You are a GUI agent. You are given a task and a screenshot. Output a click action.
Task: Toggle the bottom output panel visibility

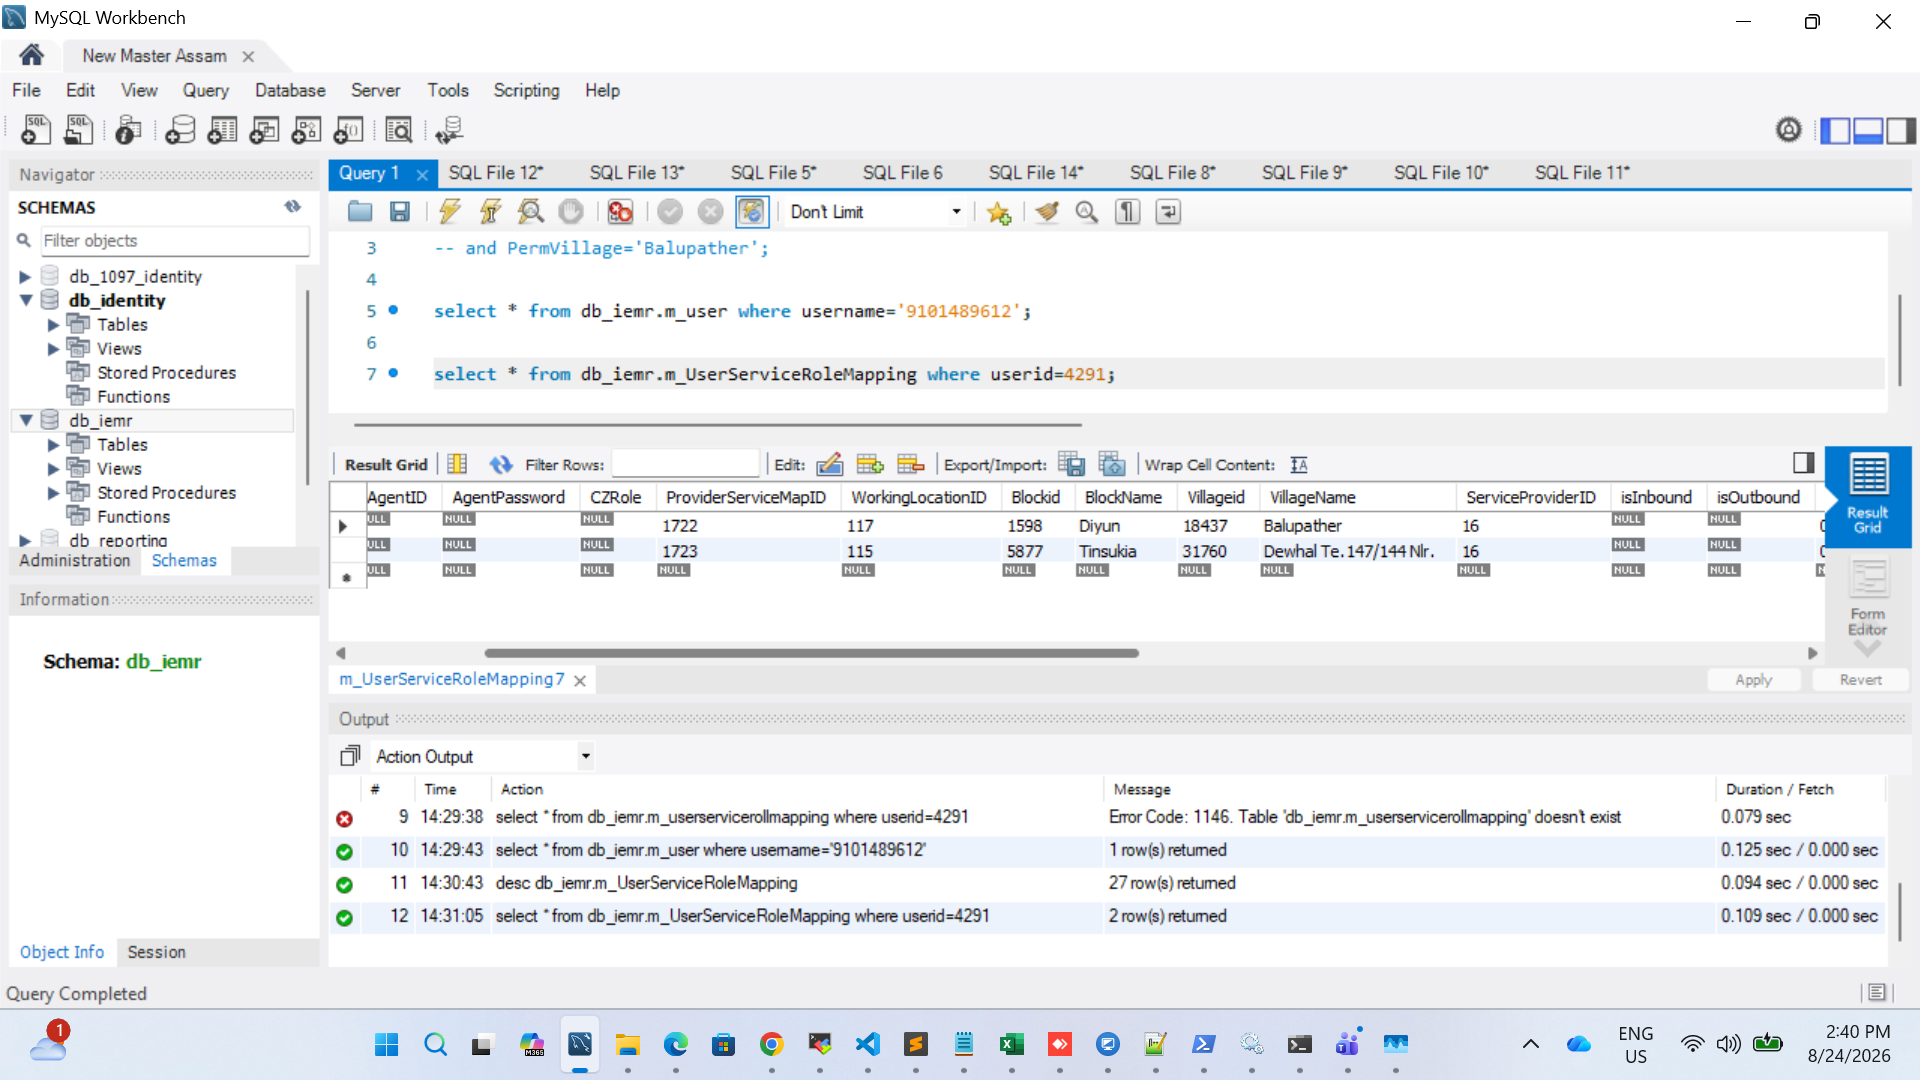coord(1868,130)
